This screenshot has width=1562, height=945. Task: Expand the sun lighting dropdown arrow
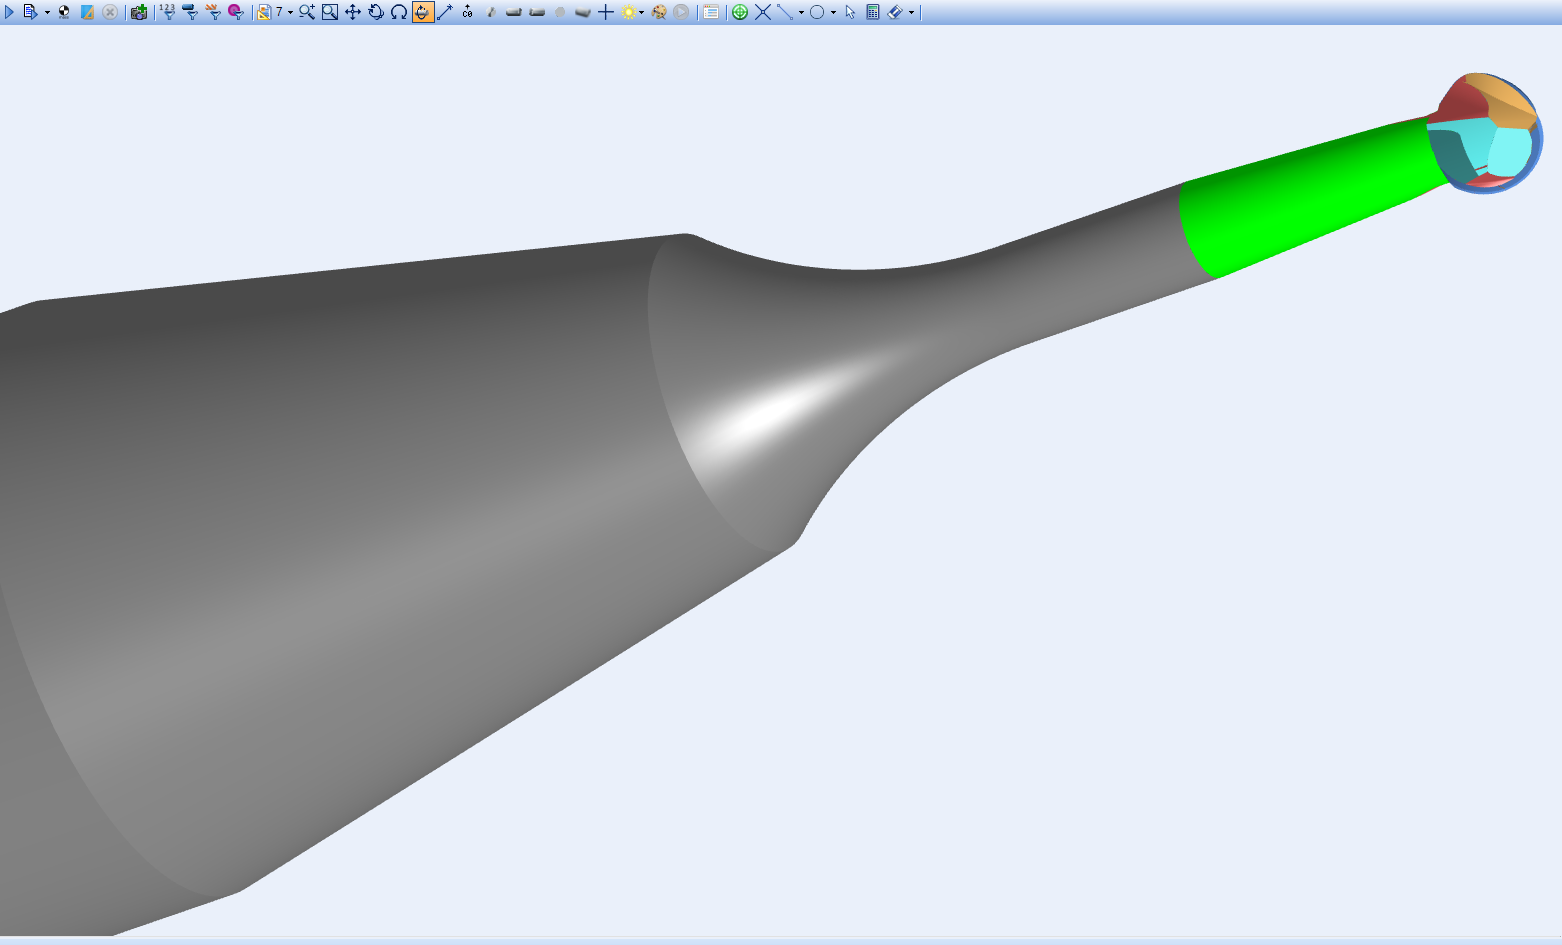coord(641,13)
